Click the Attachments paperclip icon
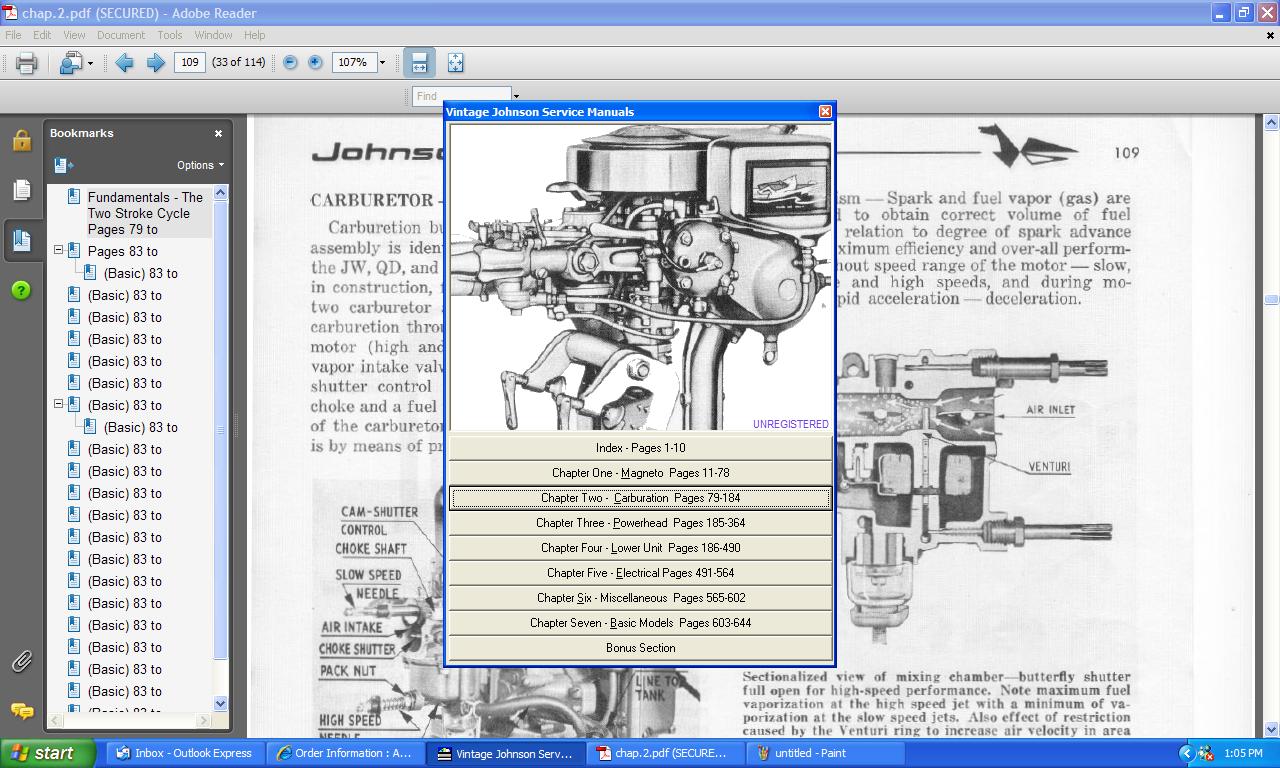The image size is (1280, 768). 20,660
